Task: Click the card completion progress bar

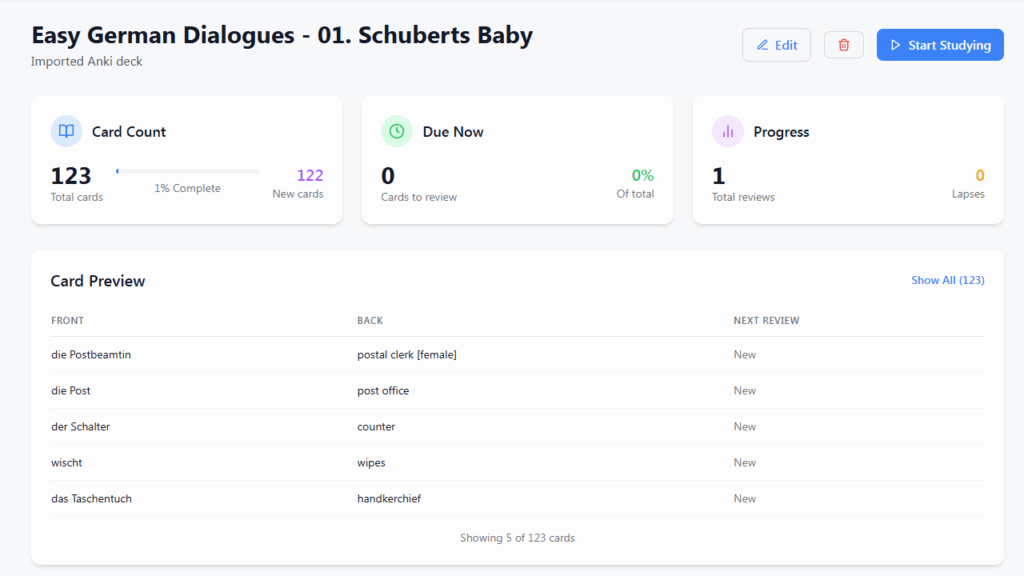Action: click(x=187, y=171)
